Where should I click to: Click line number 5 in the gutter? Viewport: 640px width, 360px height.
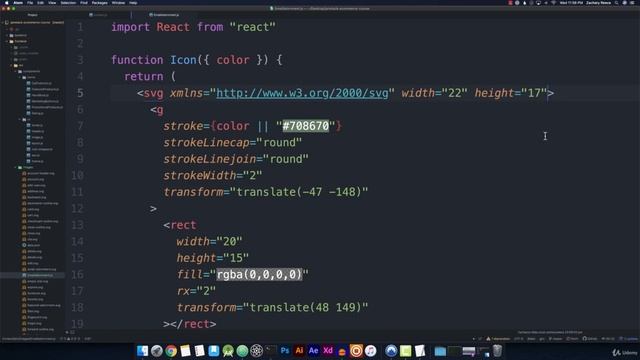click(80, 93)
